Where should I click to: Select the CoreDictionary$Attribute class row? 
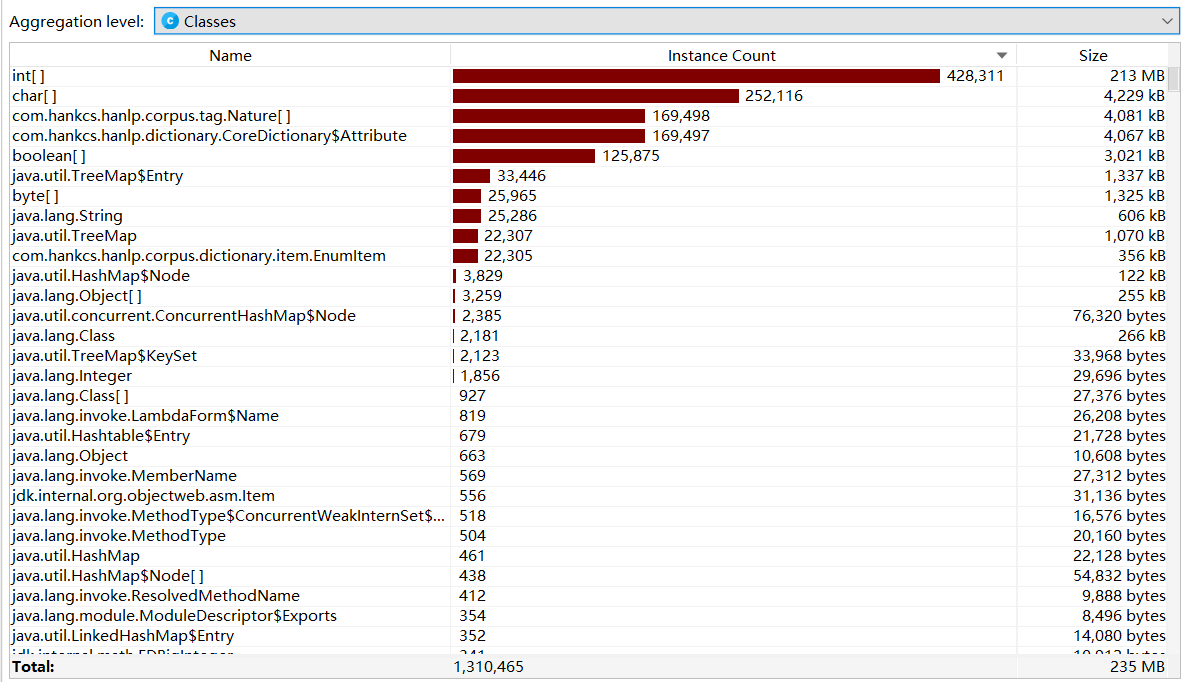coord(589,136)
